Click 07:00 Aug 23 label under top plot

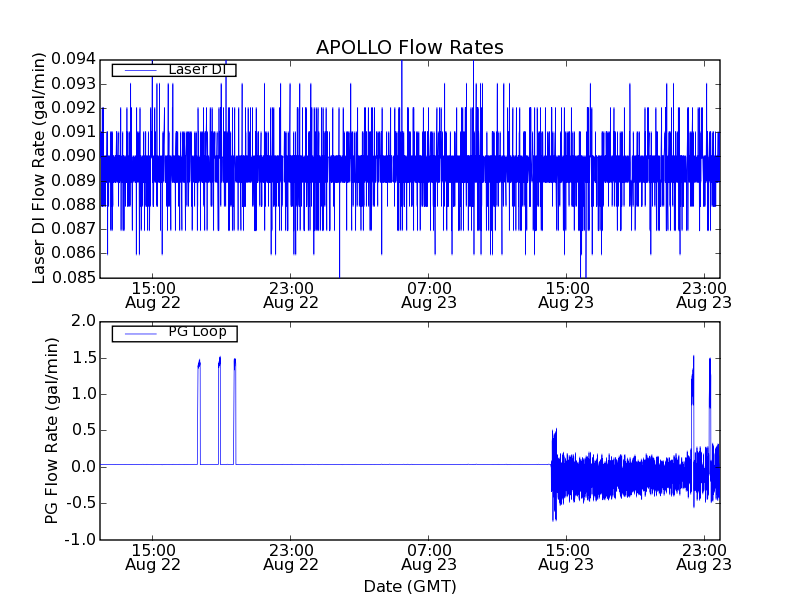(x=428, y=293)
